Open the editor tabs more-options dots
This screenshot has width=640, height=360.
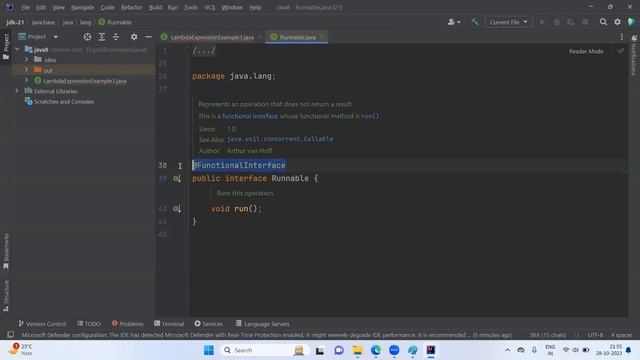[622, 37]
